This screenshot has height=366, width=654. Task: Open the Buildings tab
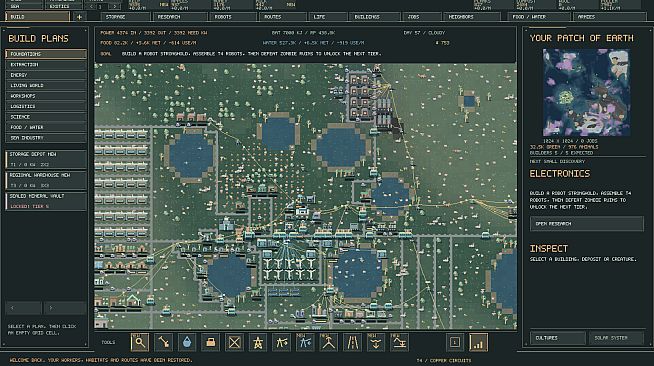(x=375, y=17)
